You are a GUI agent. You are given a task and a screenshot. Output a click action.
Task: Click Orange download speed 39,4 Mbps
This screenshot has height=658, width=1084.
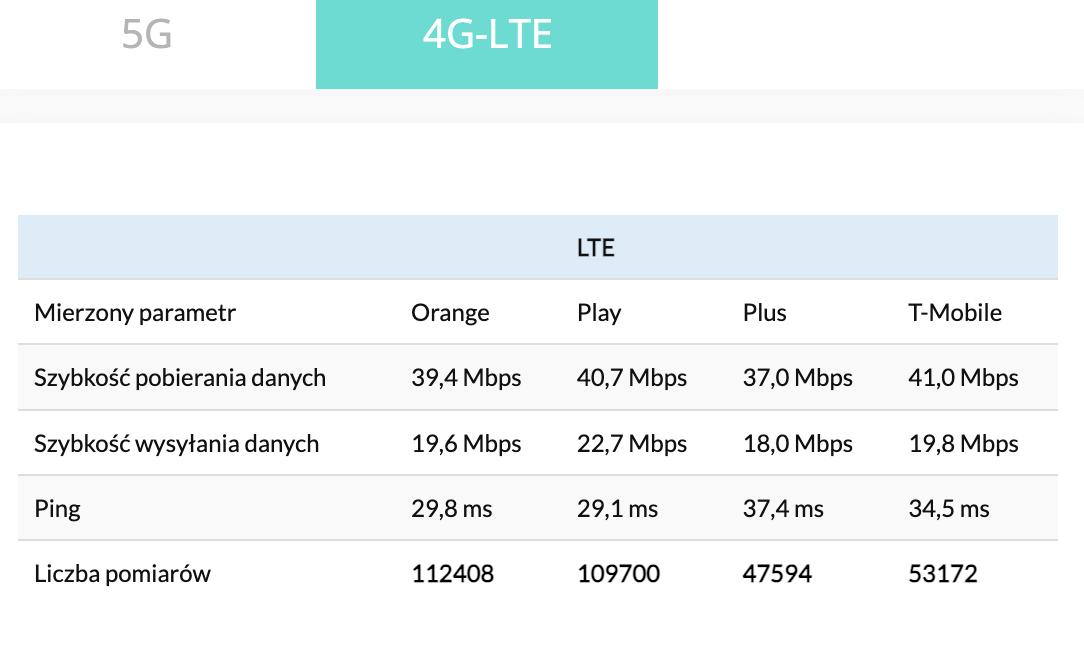click(x=466, y=378)
